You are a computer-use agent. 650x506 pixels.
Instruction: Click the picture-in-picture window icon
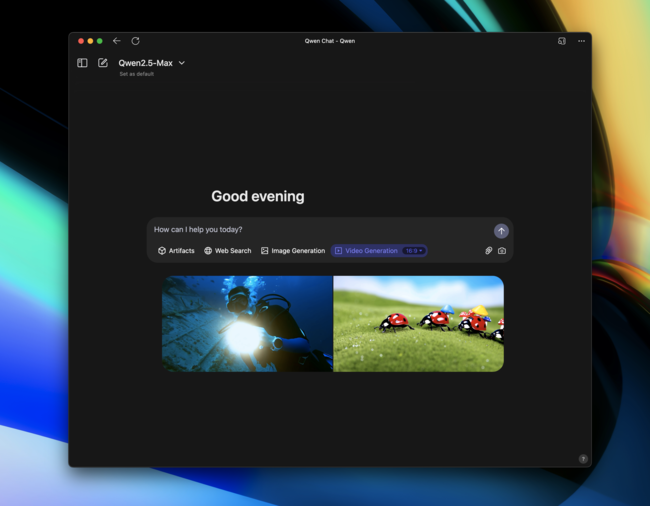(562, 41)
